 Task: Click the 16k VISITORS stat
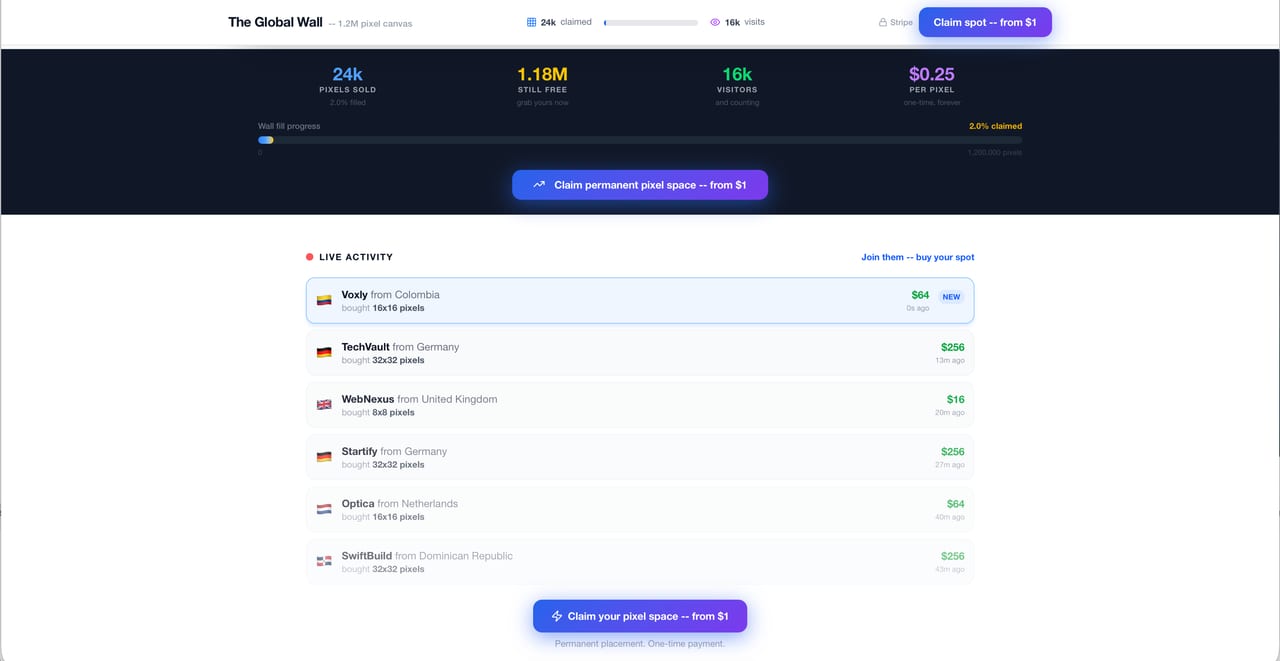[x=737, y=86]
